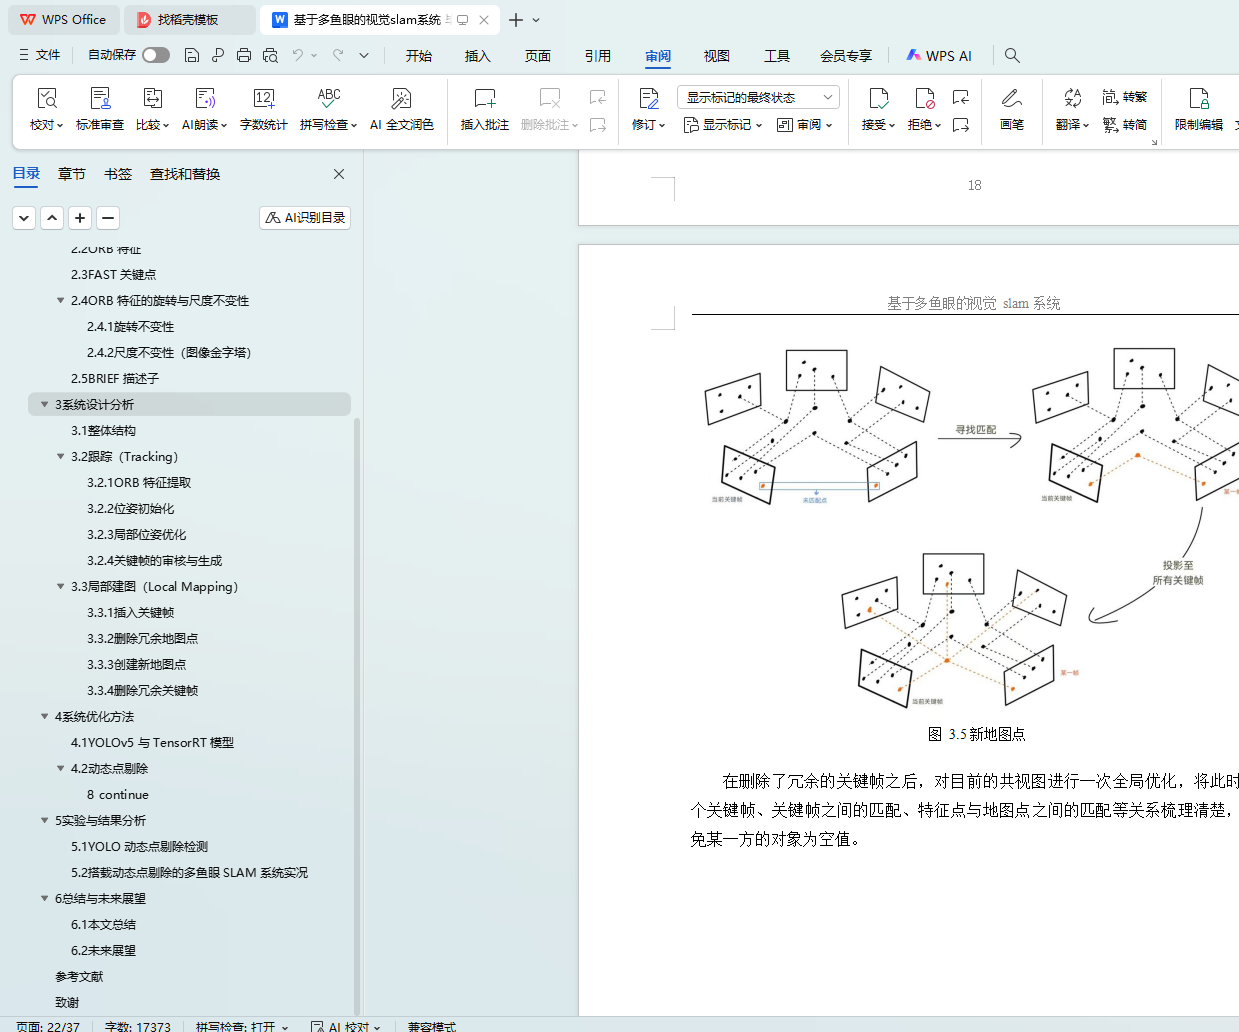Switch to the 书签 navigation tab

pyautogui.click(x=118, y=174)
